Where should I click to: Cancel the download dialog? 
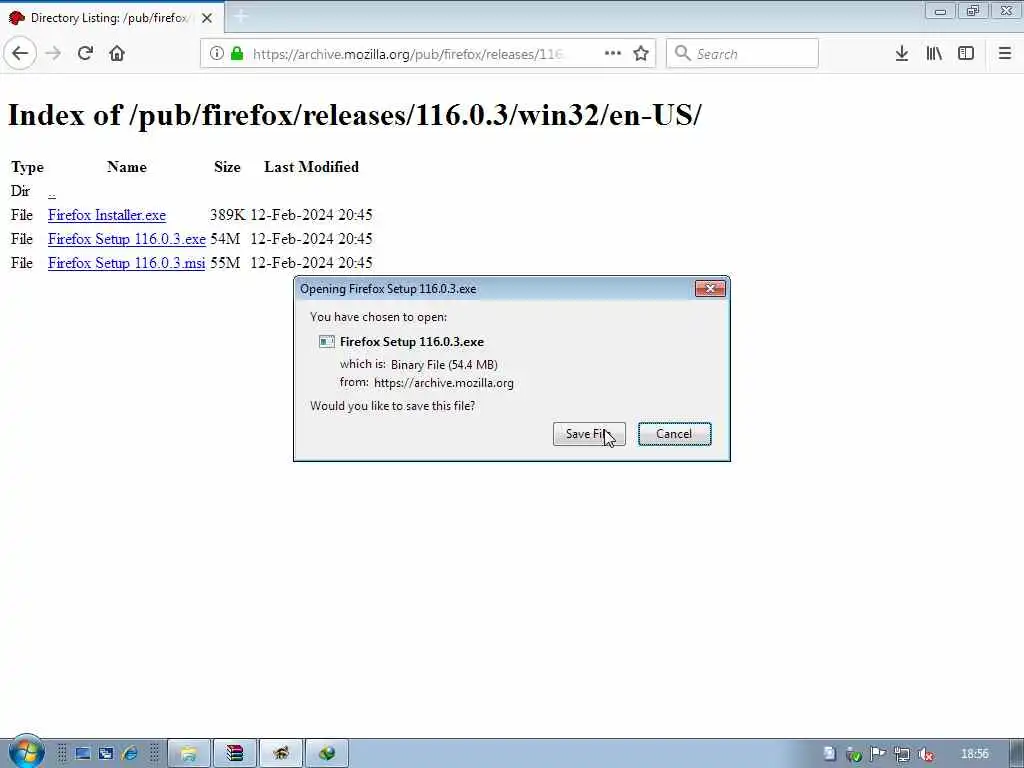click(x=675, y=434)
